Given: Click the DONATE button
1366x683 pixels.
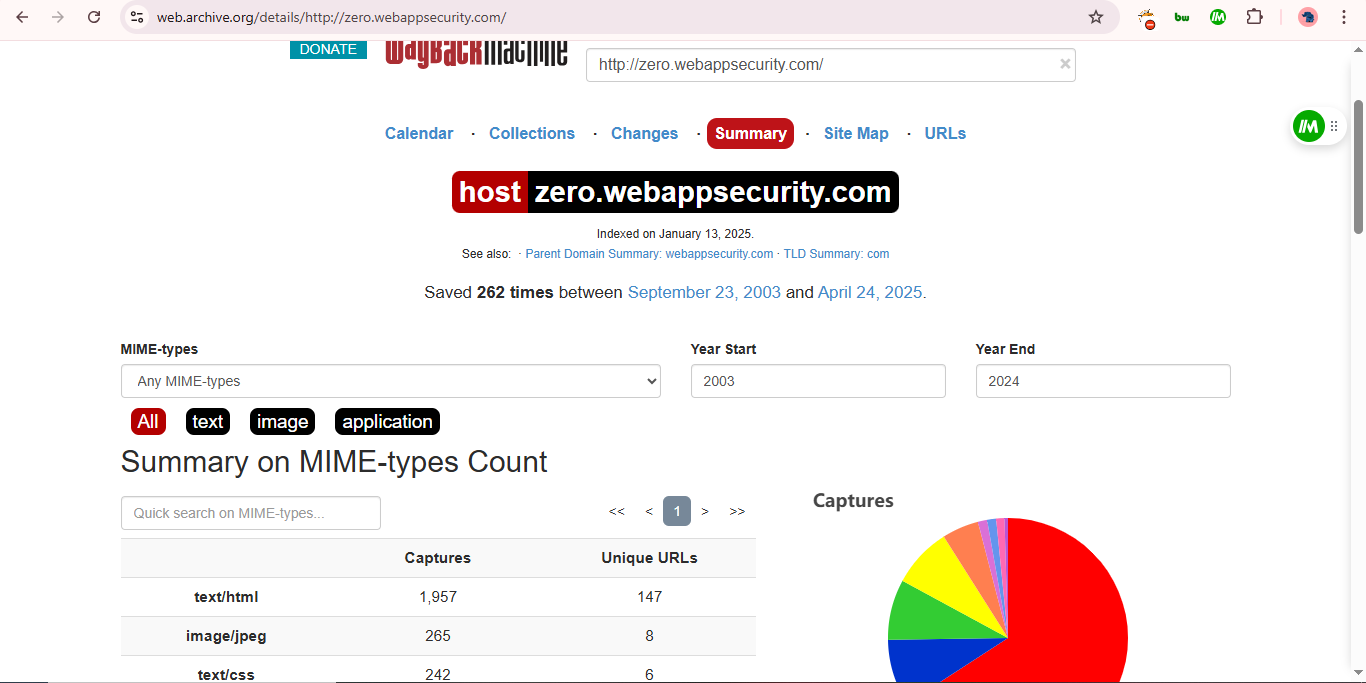Looking at the screenshot, I should 328,49.
